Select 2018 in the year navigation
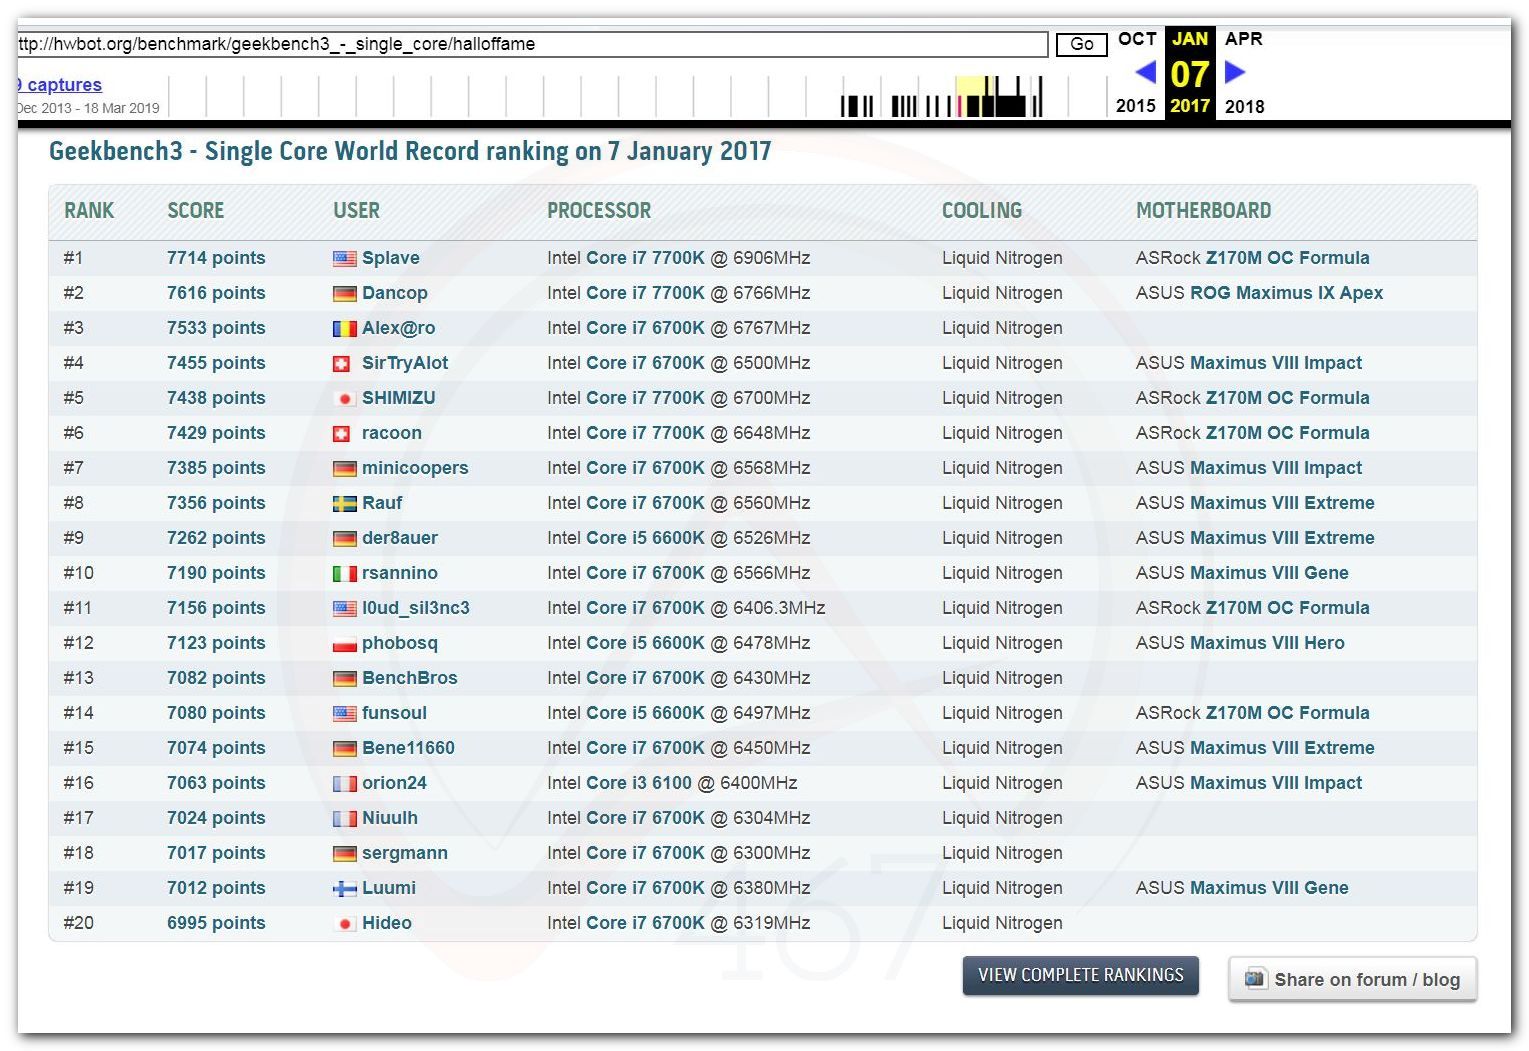This screenshot has height=1051, width=1529. tap(1245, 106)
